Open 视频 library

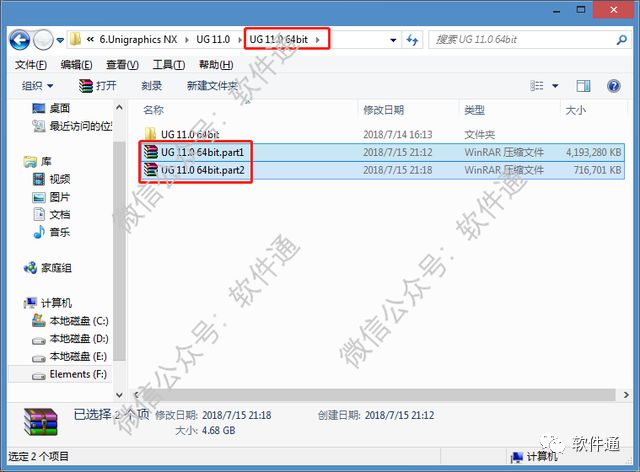(51, 179)
